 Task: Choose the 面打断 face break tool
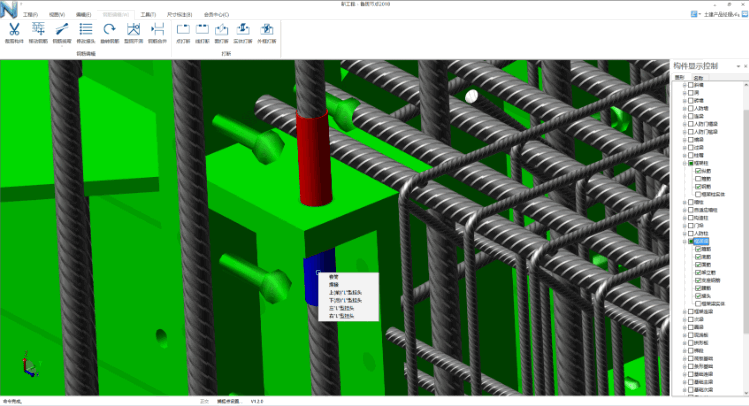pos(221,33)
